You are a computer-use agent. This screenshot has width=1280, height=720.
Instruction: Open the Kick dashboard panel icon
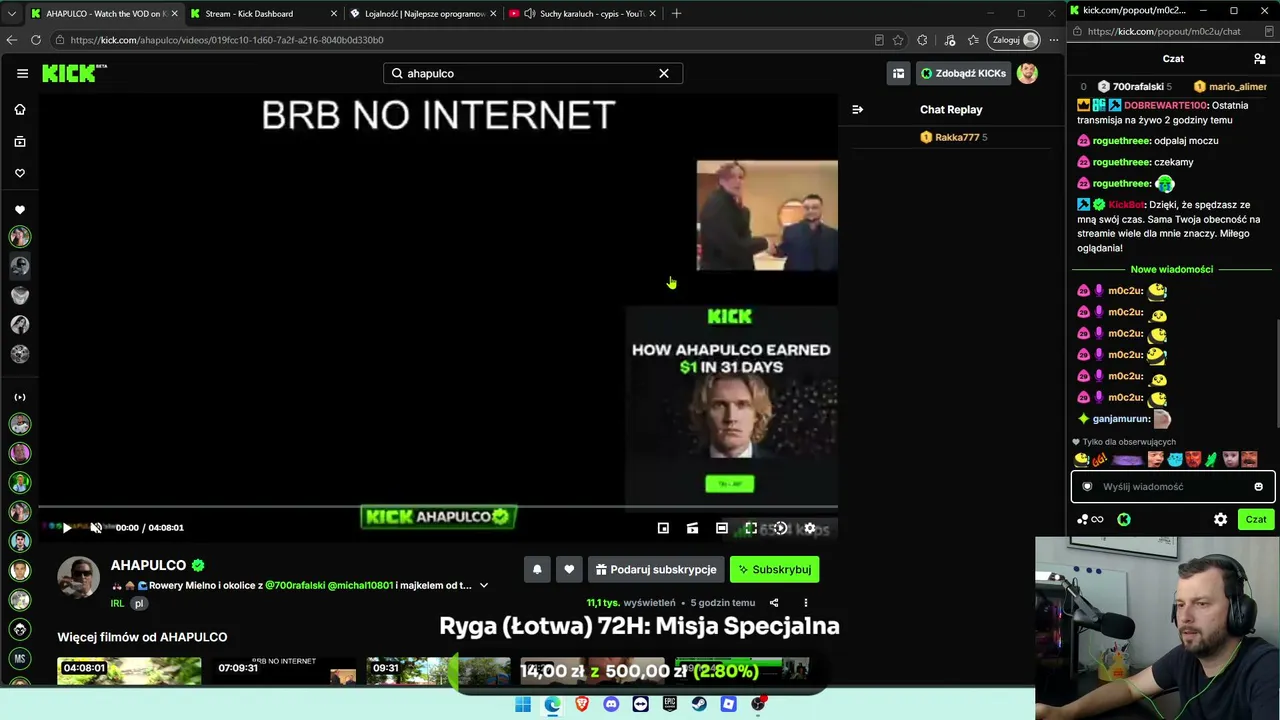pyautogui.click(x=898, y=73)
